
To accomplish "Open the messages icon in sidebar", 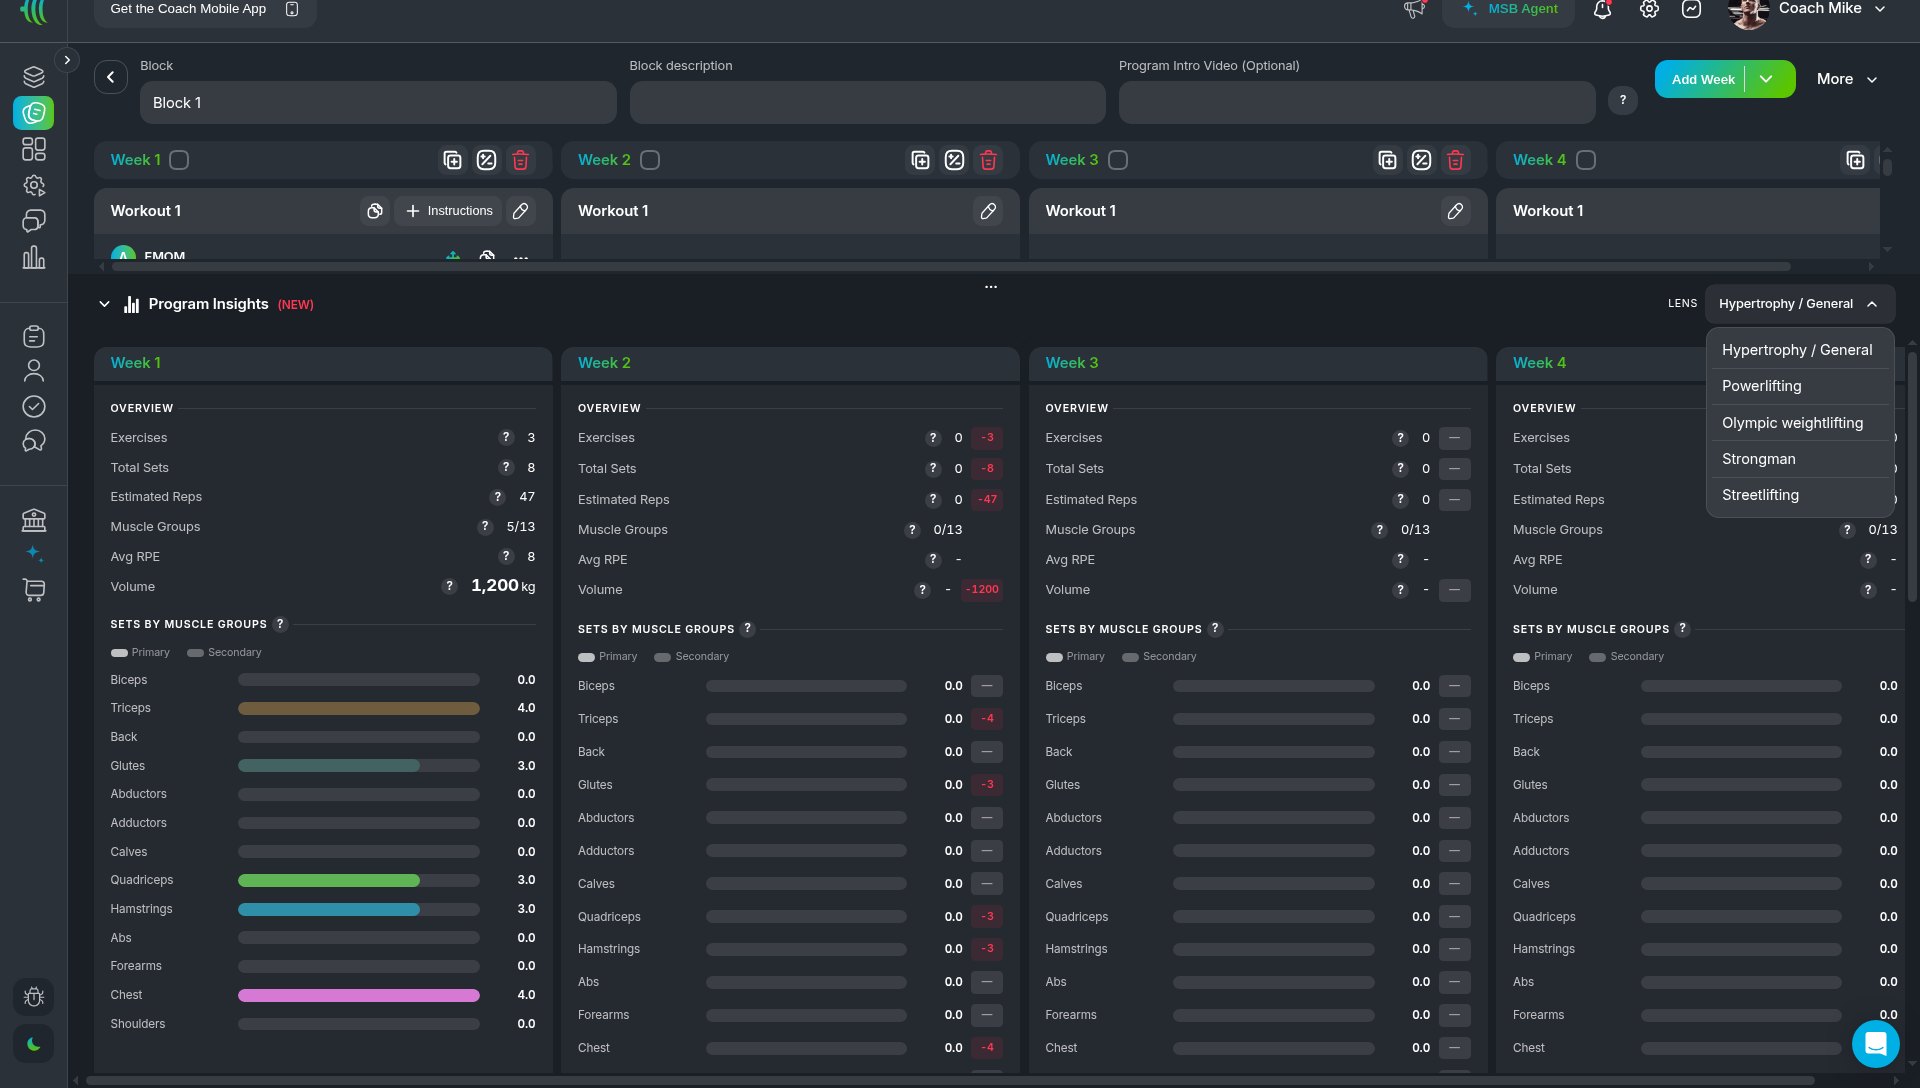I will pos(34,221).
